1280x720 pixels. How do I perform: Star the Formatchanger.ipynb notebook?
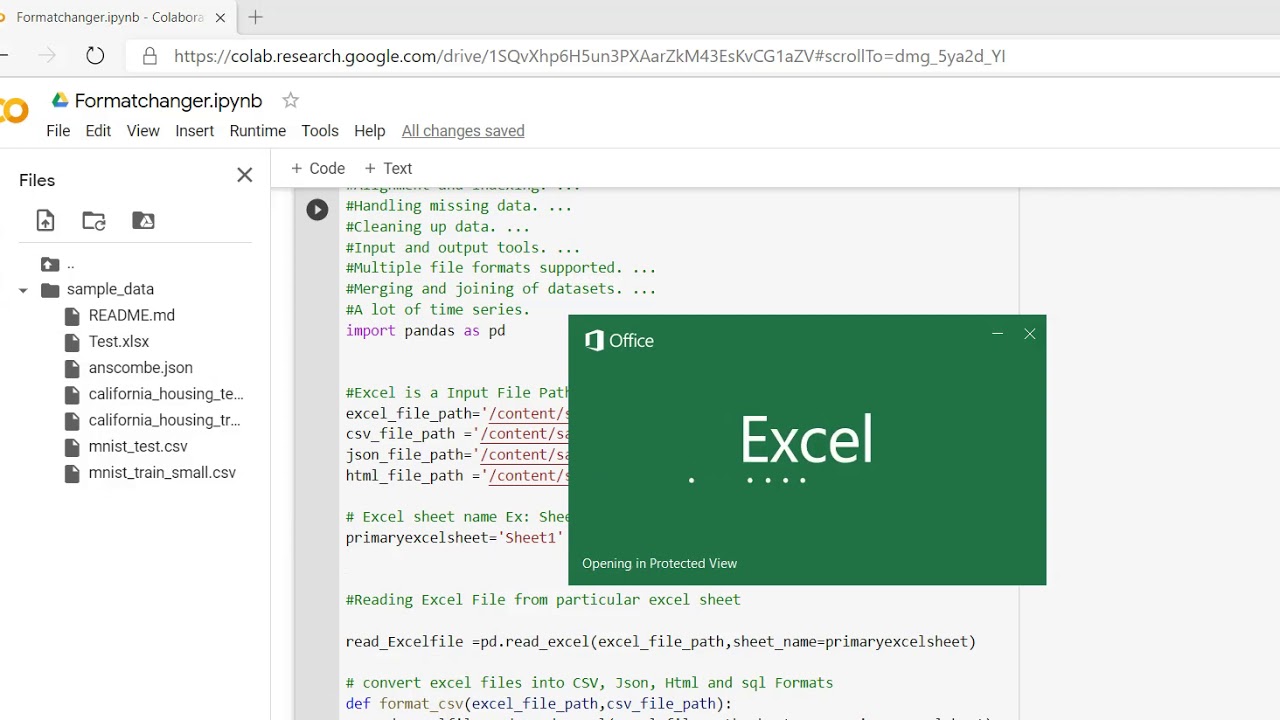tap(290, 100)
